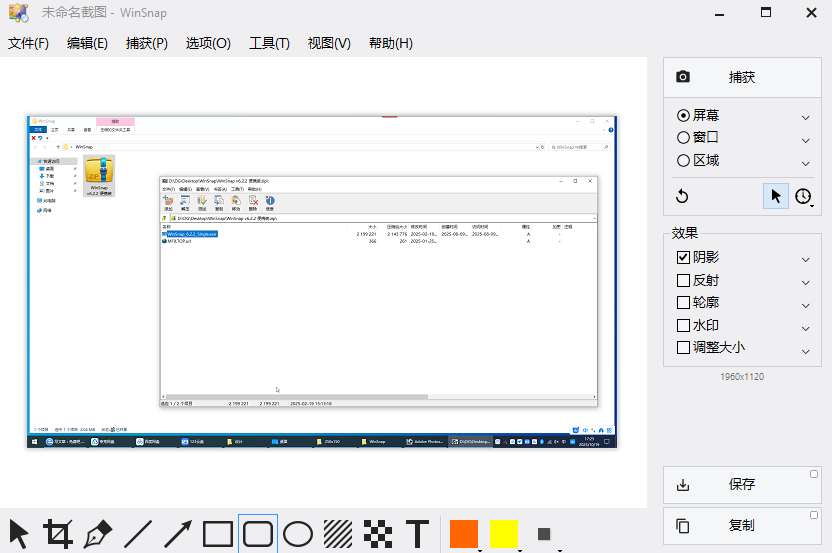Expand the 区域 options chevron

tap(805, 163)
